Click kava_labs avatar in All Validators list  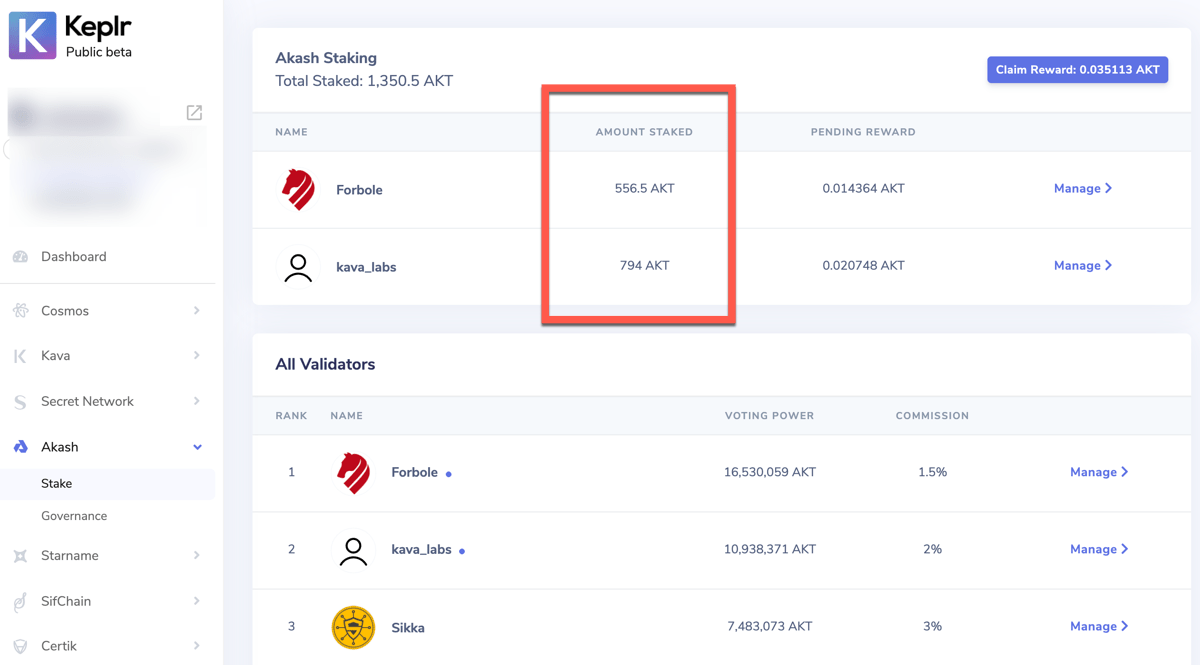[353, 550]
